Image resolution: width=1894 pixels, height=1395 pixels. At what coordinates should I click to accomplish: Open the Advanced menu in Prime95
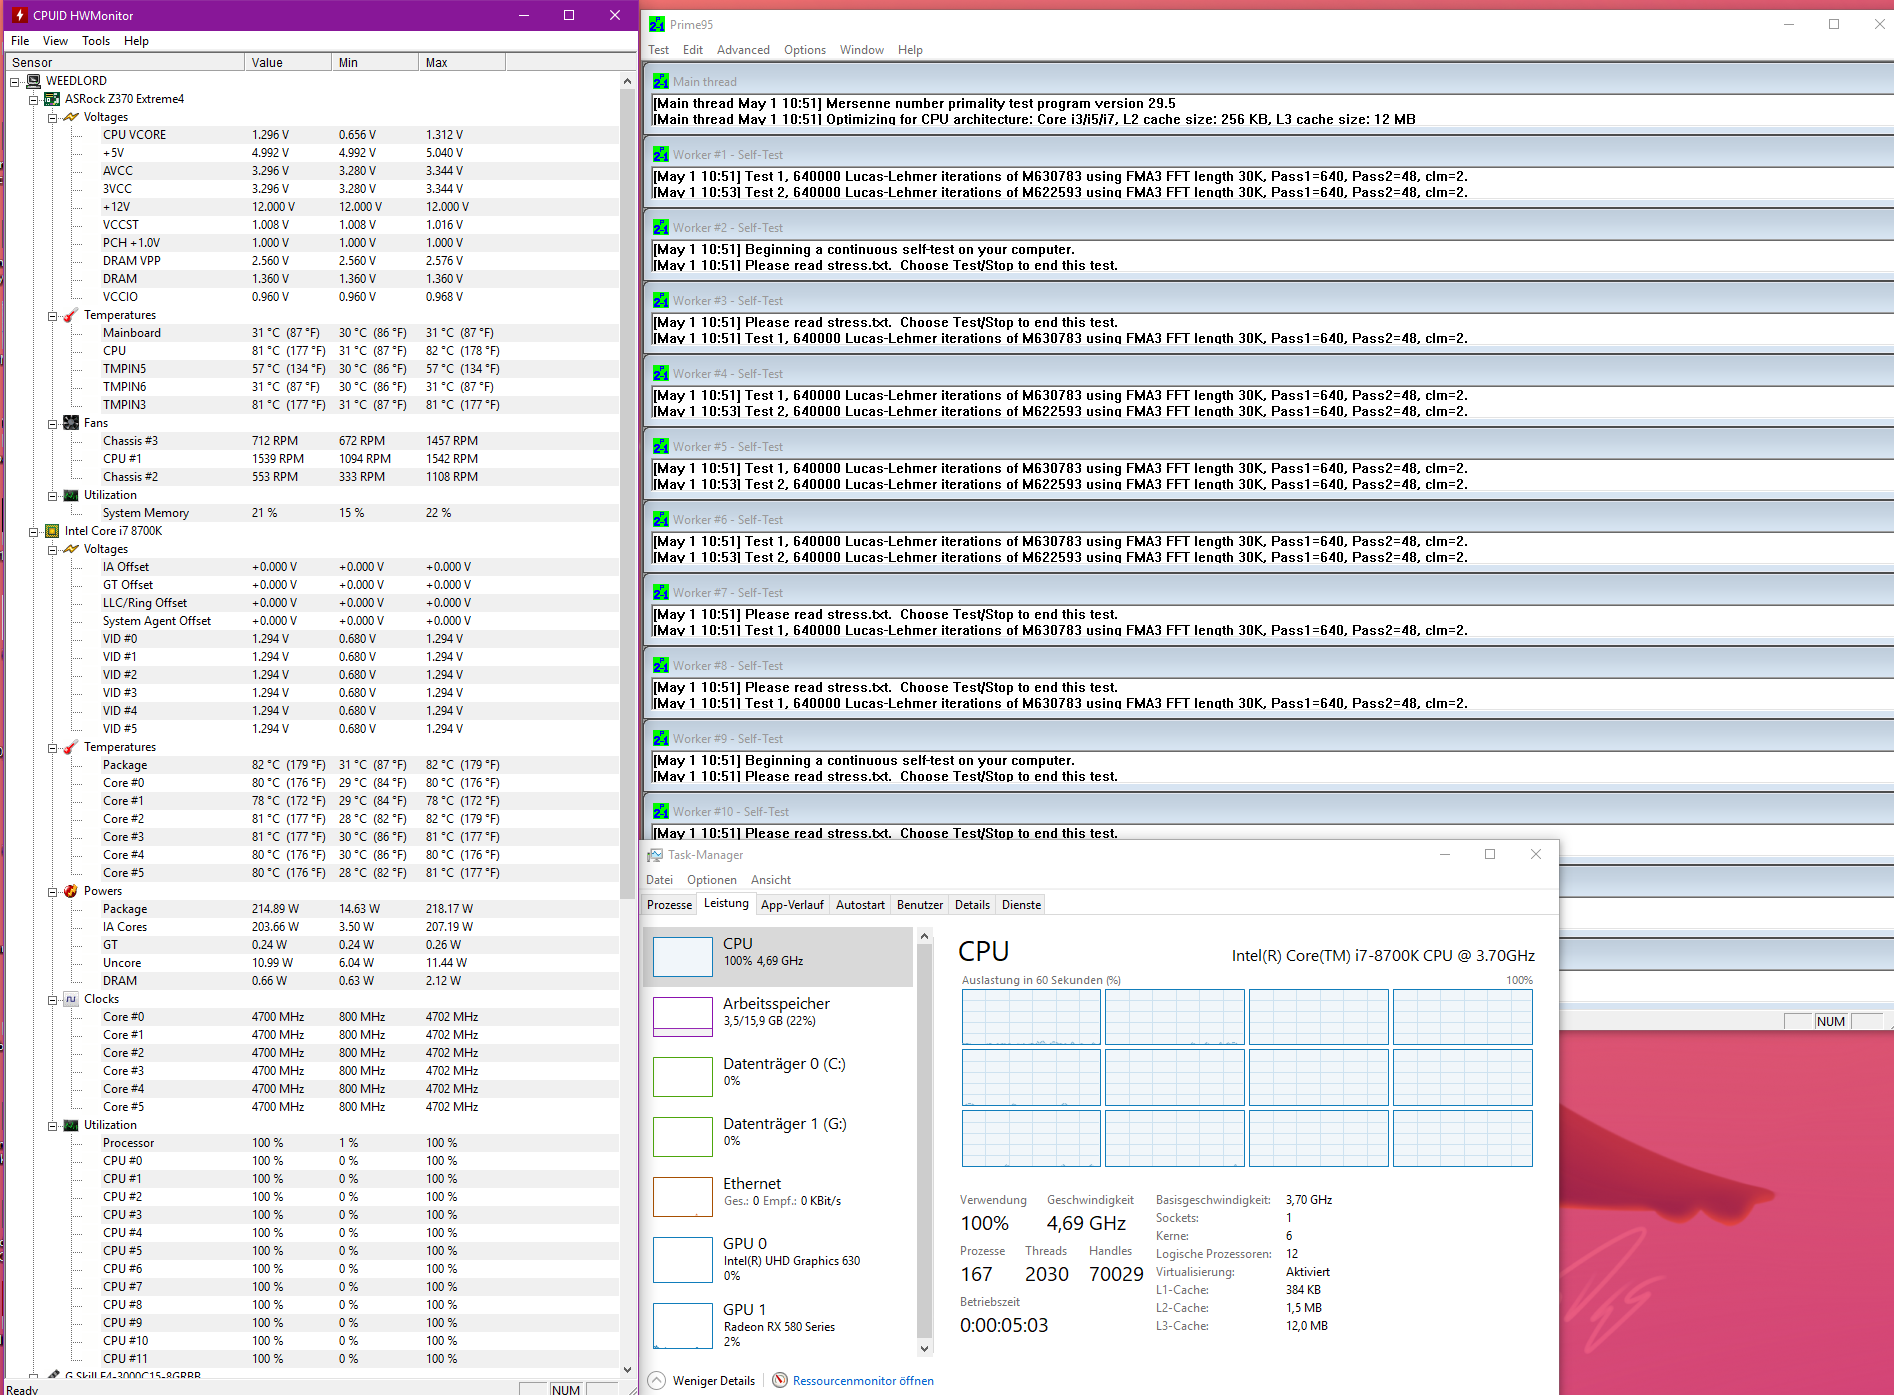(743, 50)
